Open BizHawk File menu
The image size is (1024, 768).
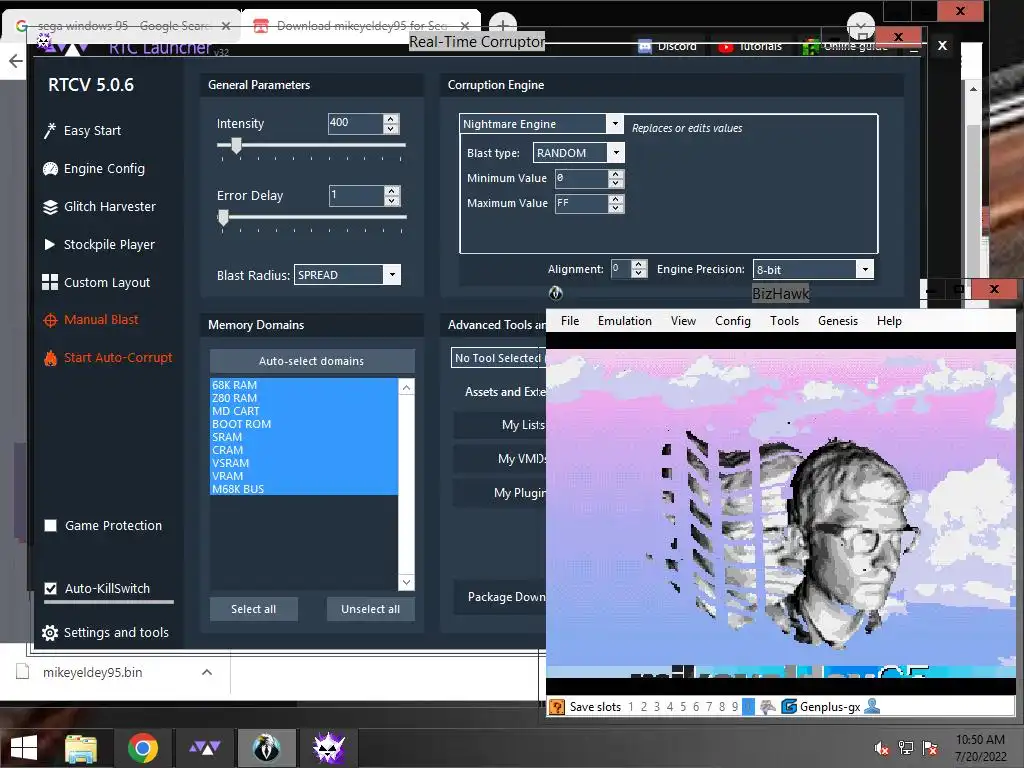pyautogui.click(x=570, y=321)
